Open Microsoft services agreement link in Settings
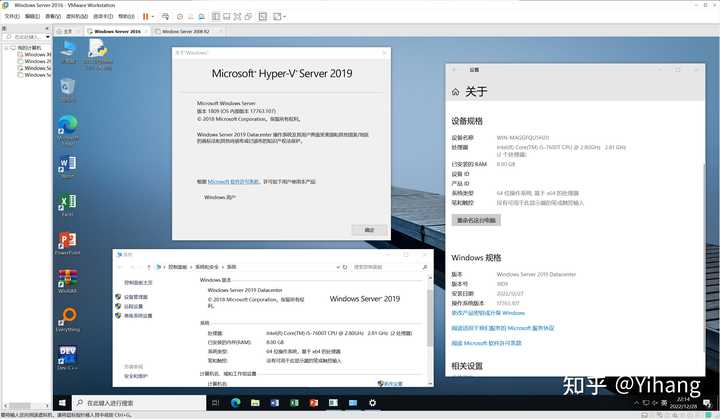The width and height of the screenshot is (720, 419). tap(503, 328)
